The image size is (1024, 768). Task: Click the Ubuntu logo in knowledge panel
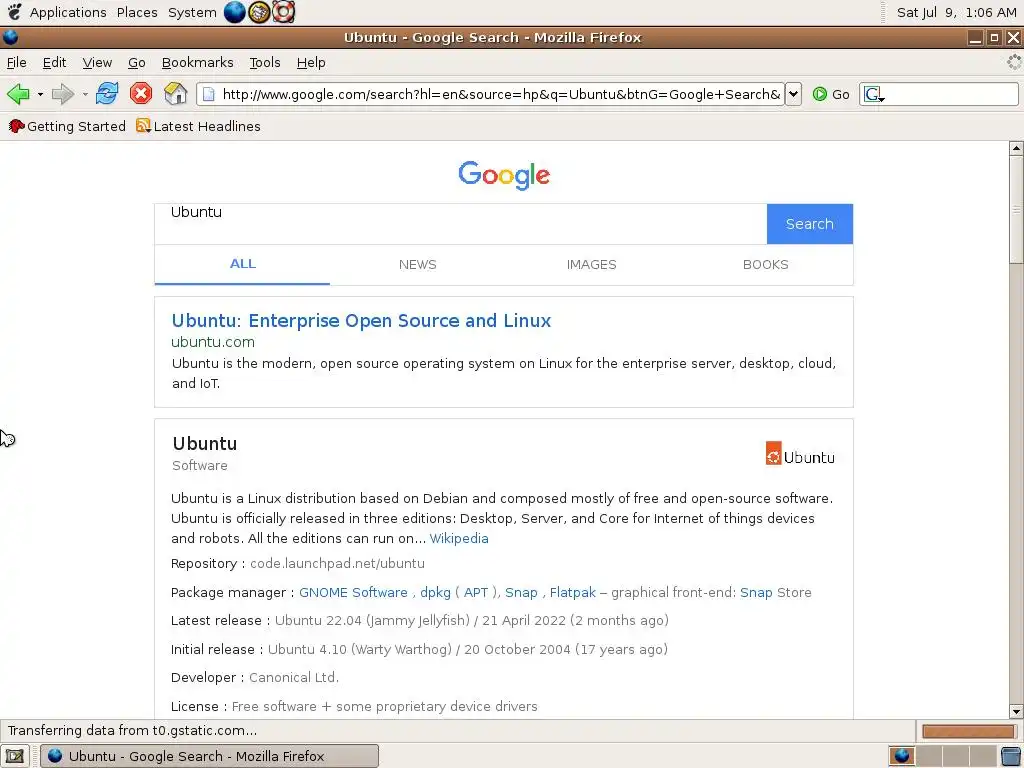[x=800, y=454]
